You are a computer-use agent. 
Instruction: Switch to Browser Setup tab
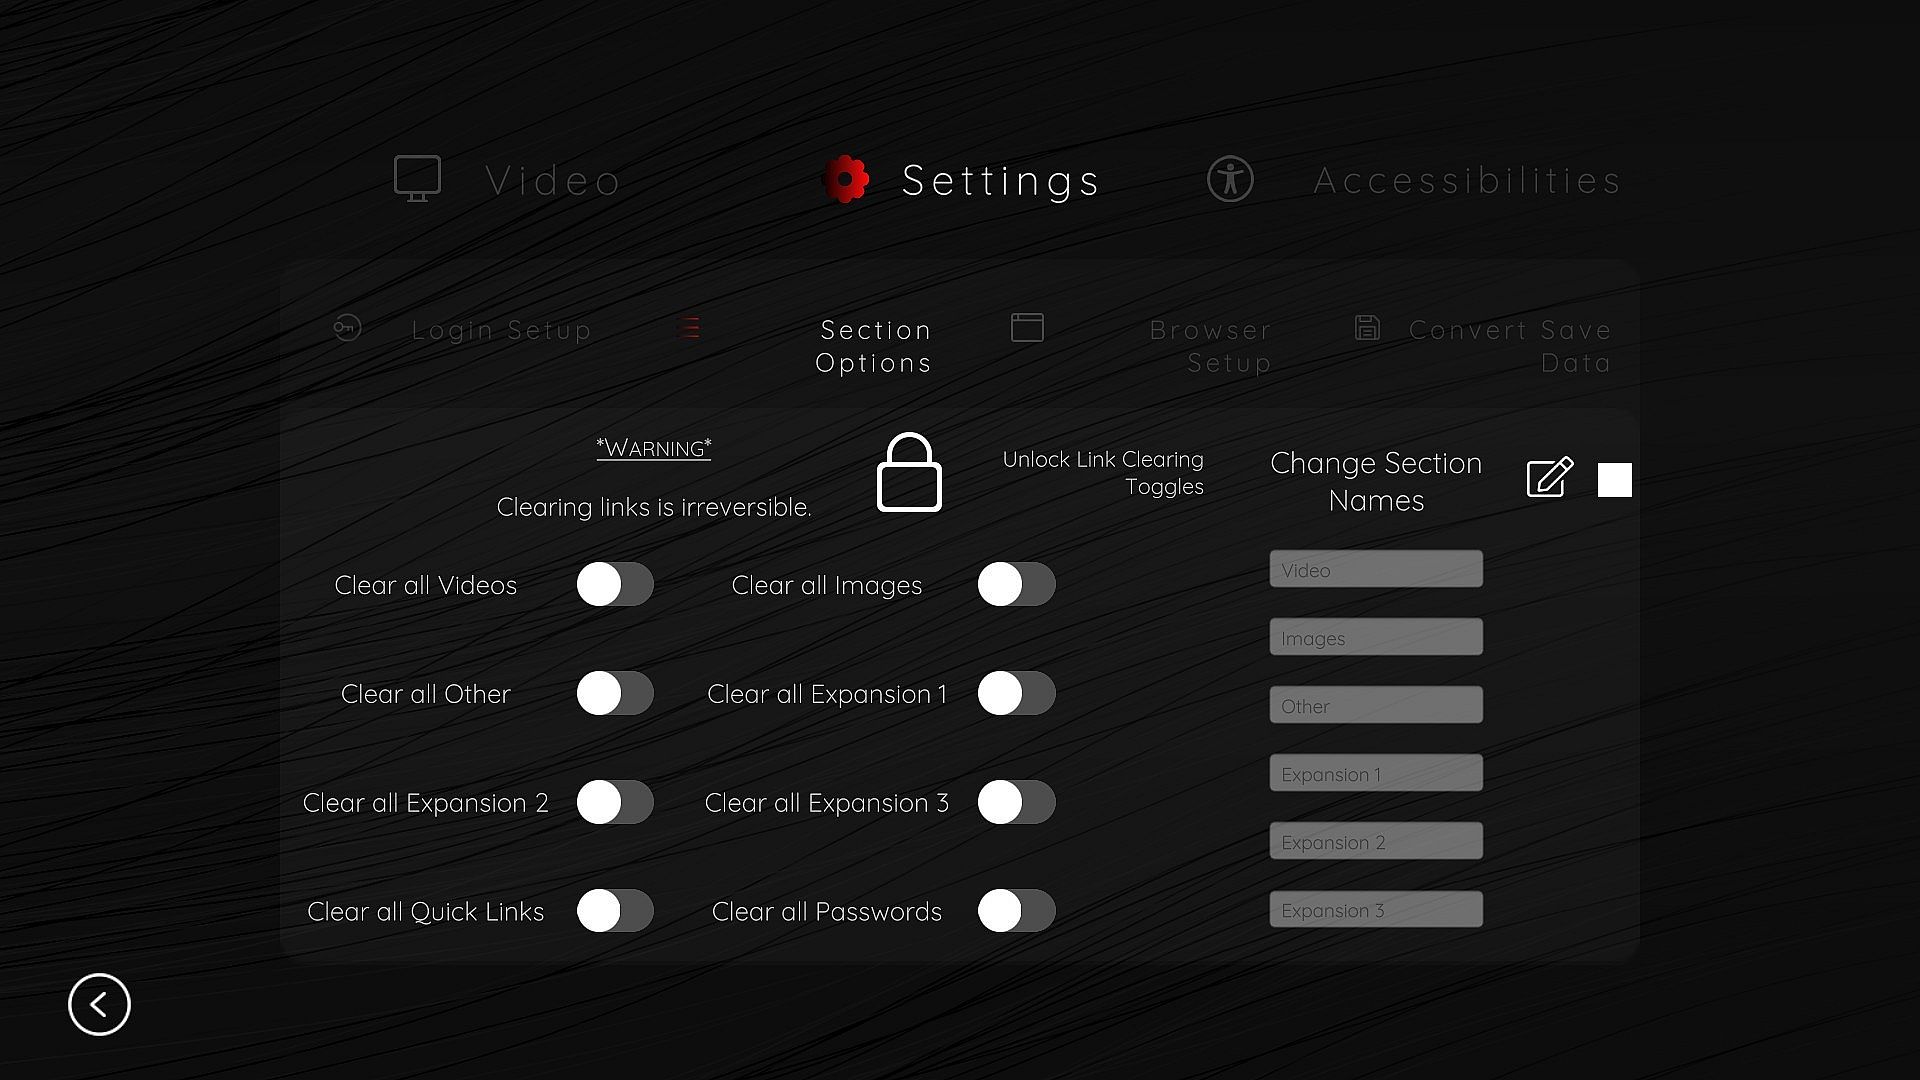click(x=1210, y=346)
